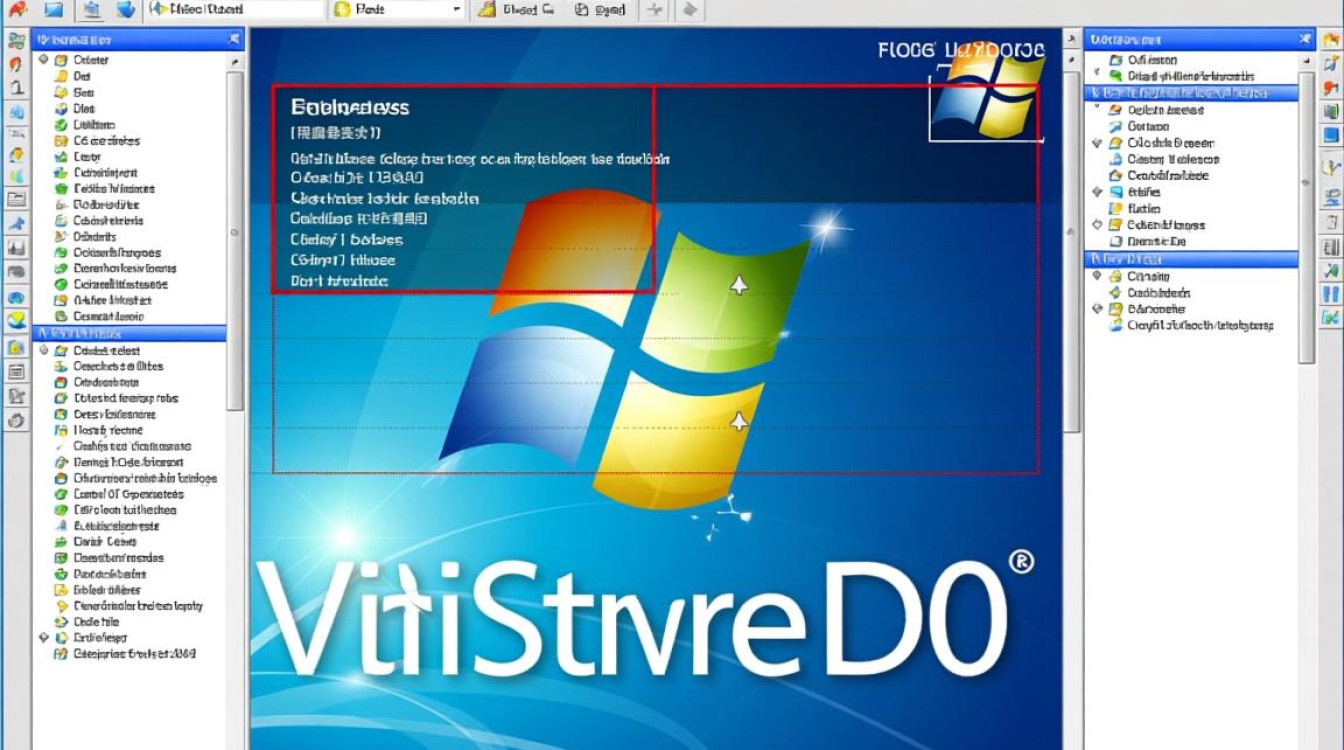This screenshot has height=750, width=1344.
Task: Click the pin icon in the right panel header
Action: tap(1306, 39)
